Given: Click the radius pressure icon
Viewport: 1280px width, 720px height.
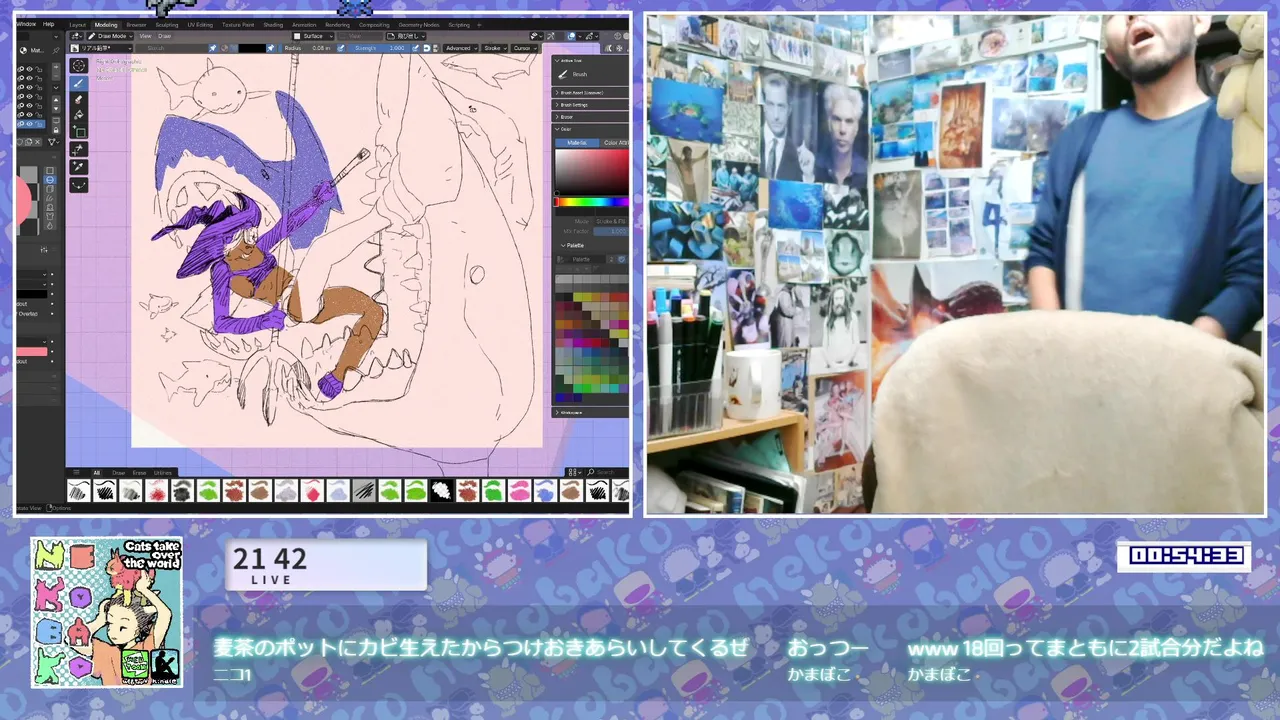Looking at the screenshot, I should coord(340,48).
